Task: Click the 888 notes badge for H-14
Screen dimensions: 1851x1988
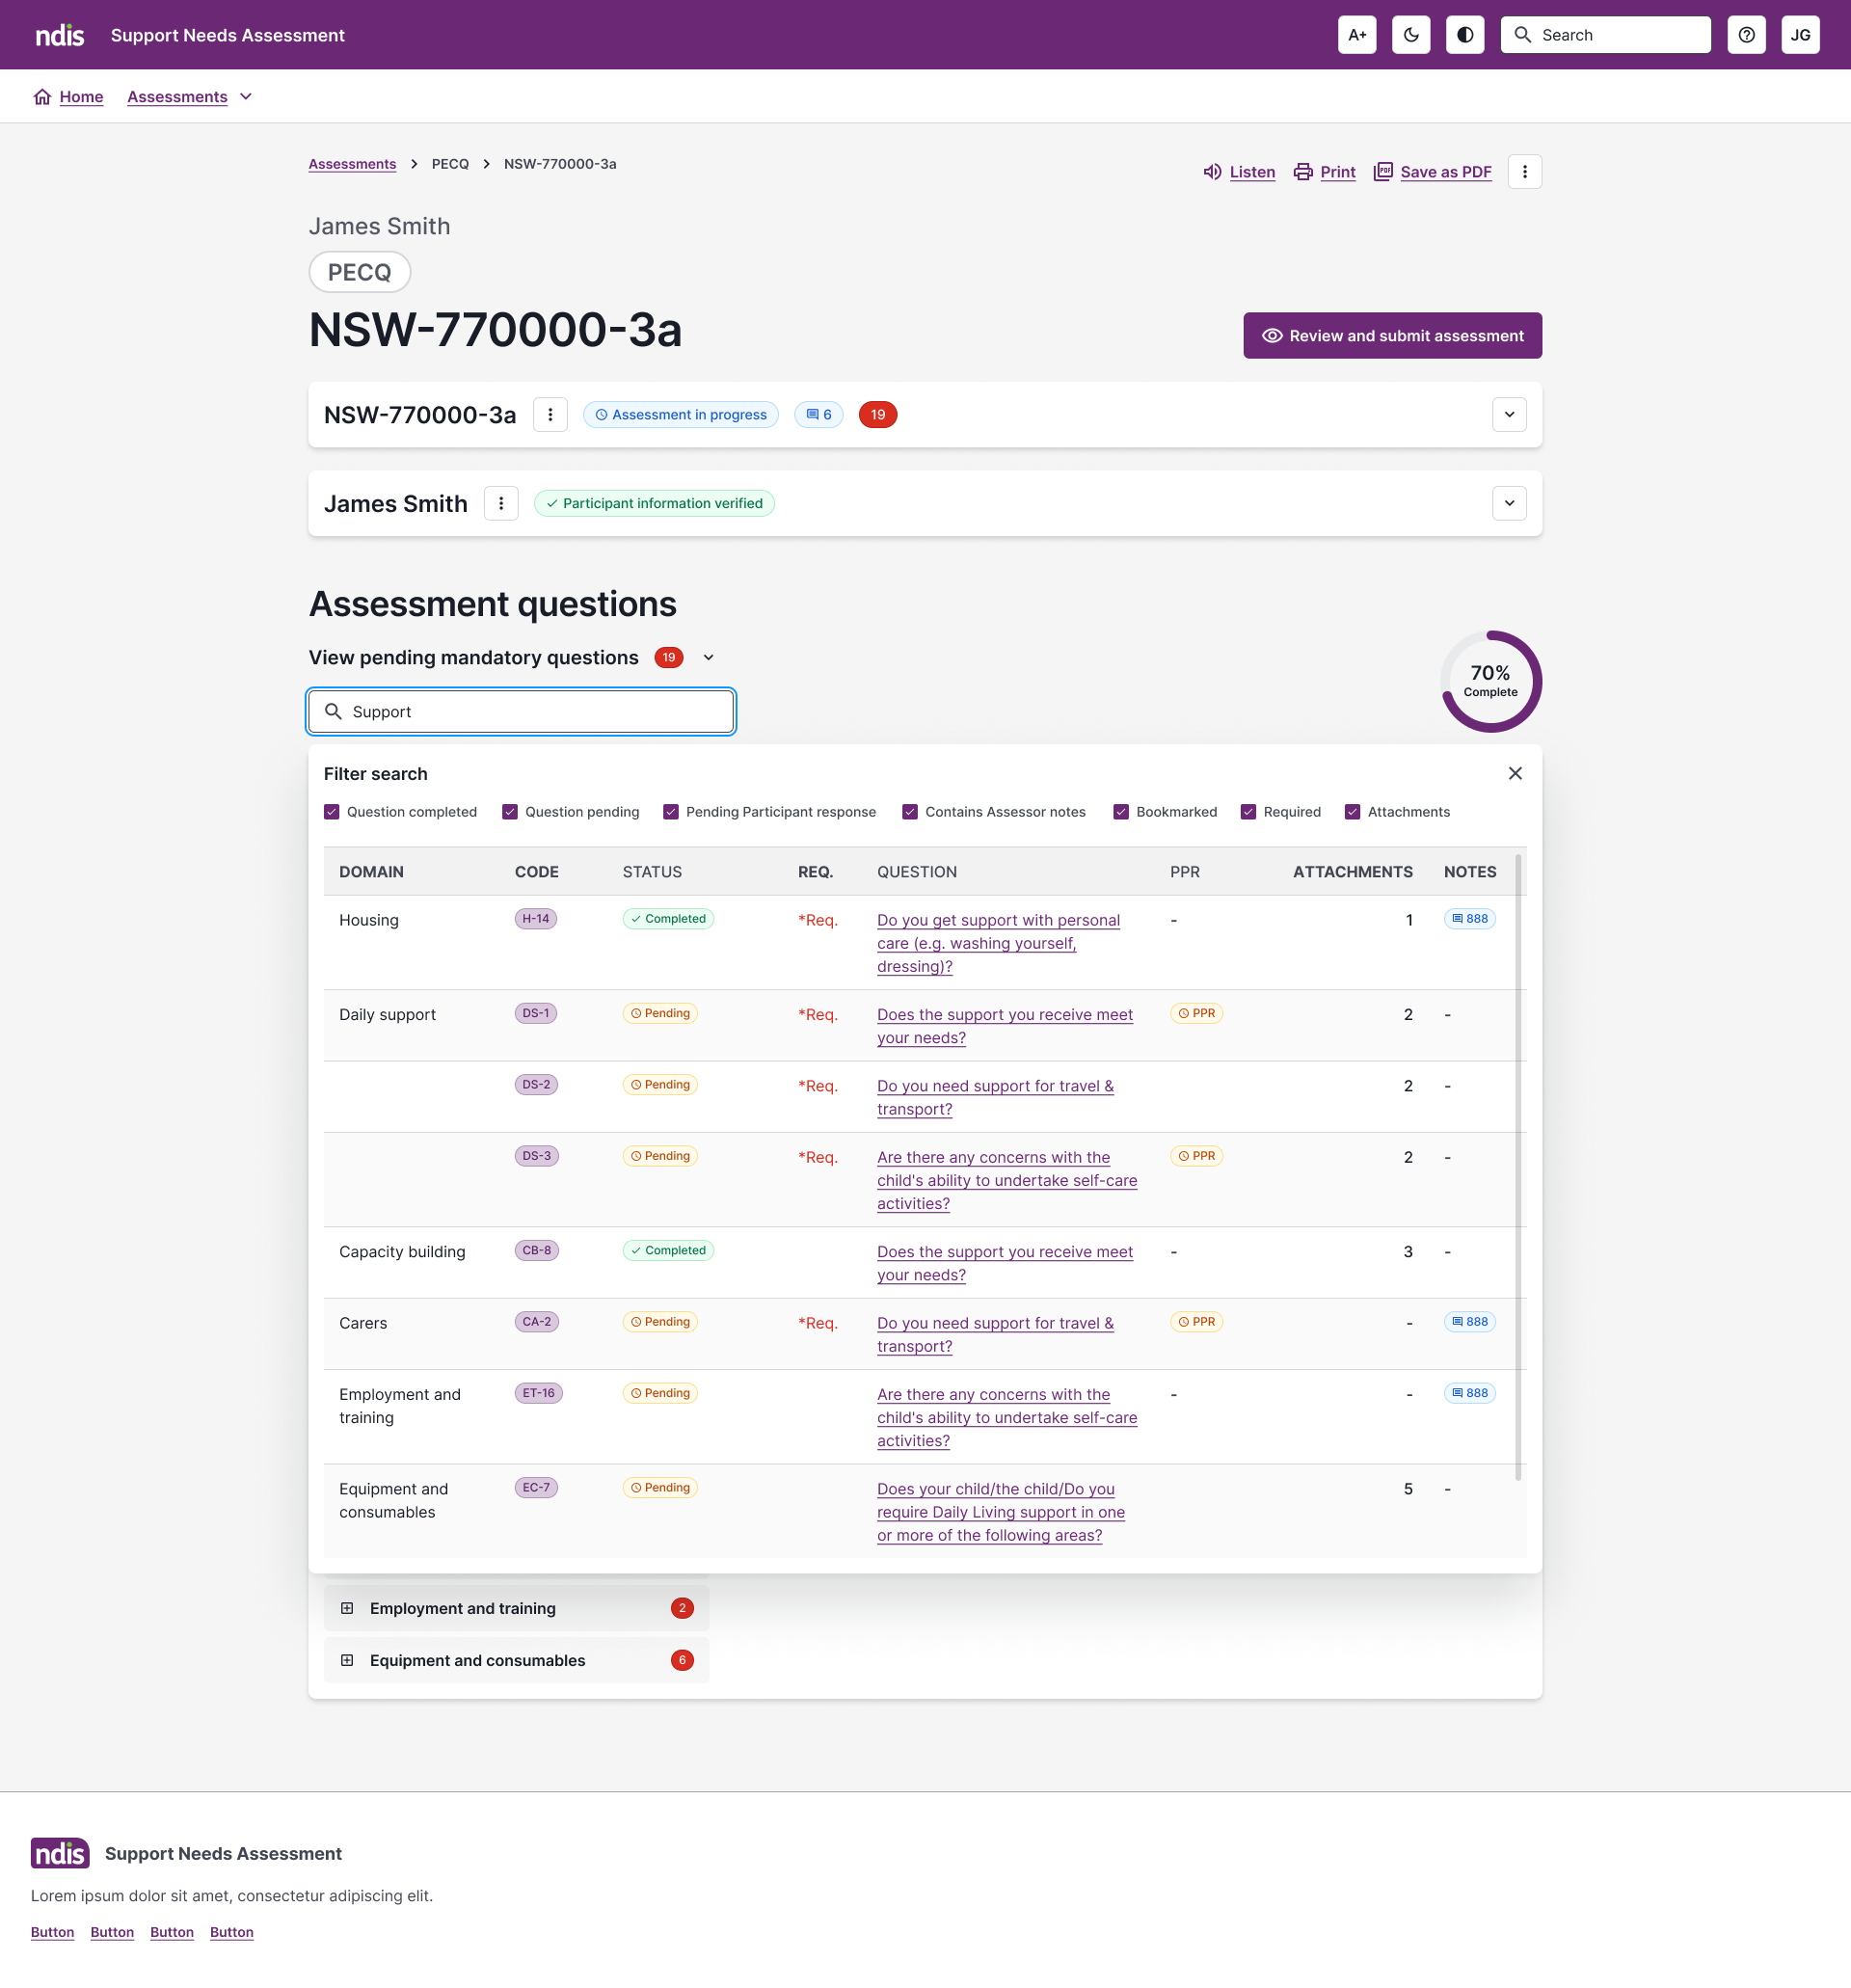Action: pyautogui.click(x=1469, y=919)
